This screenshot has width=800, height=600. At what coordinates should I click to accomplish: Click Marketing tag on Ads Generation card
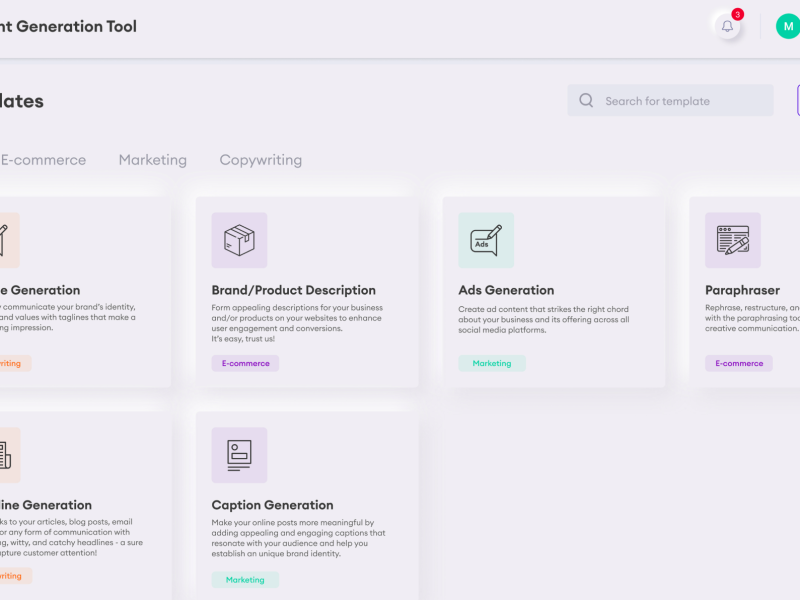492,363
